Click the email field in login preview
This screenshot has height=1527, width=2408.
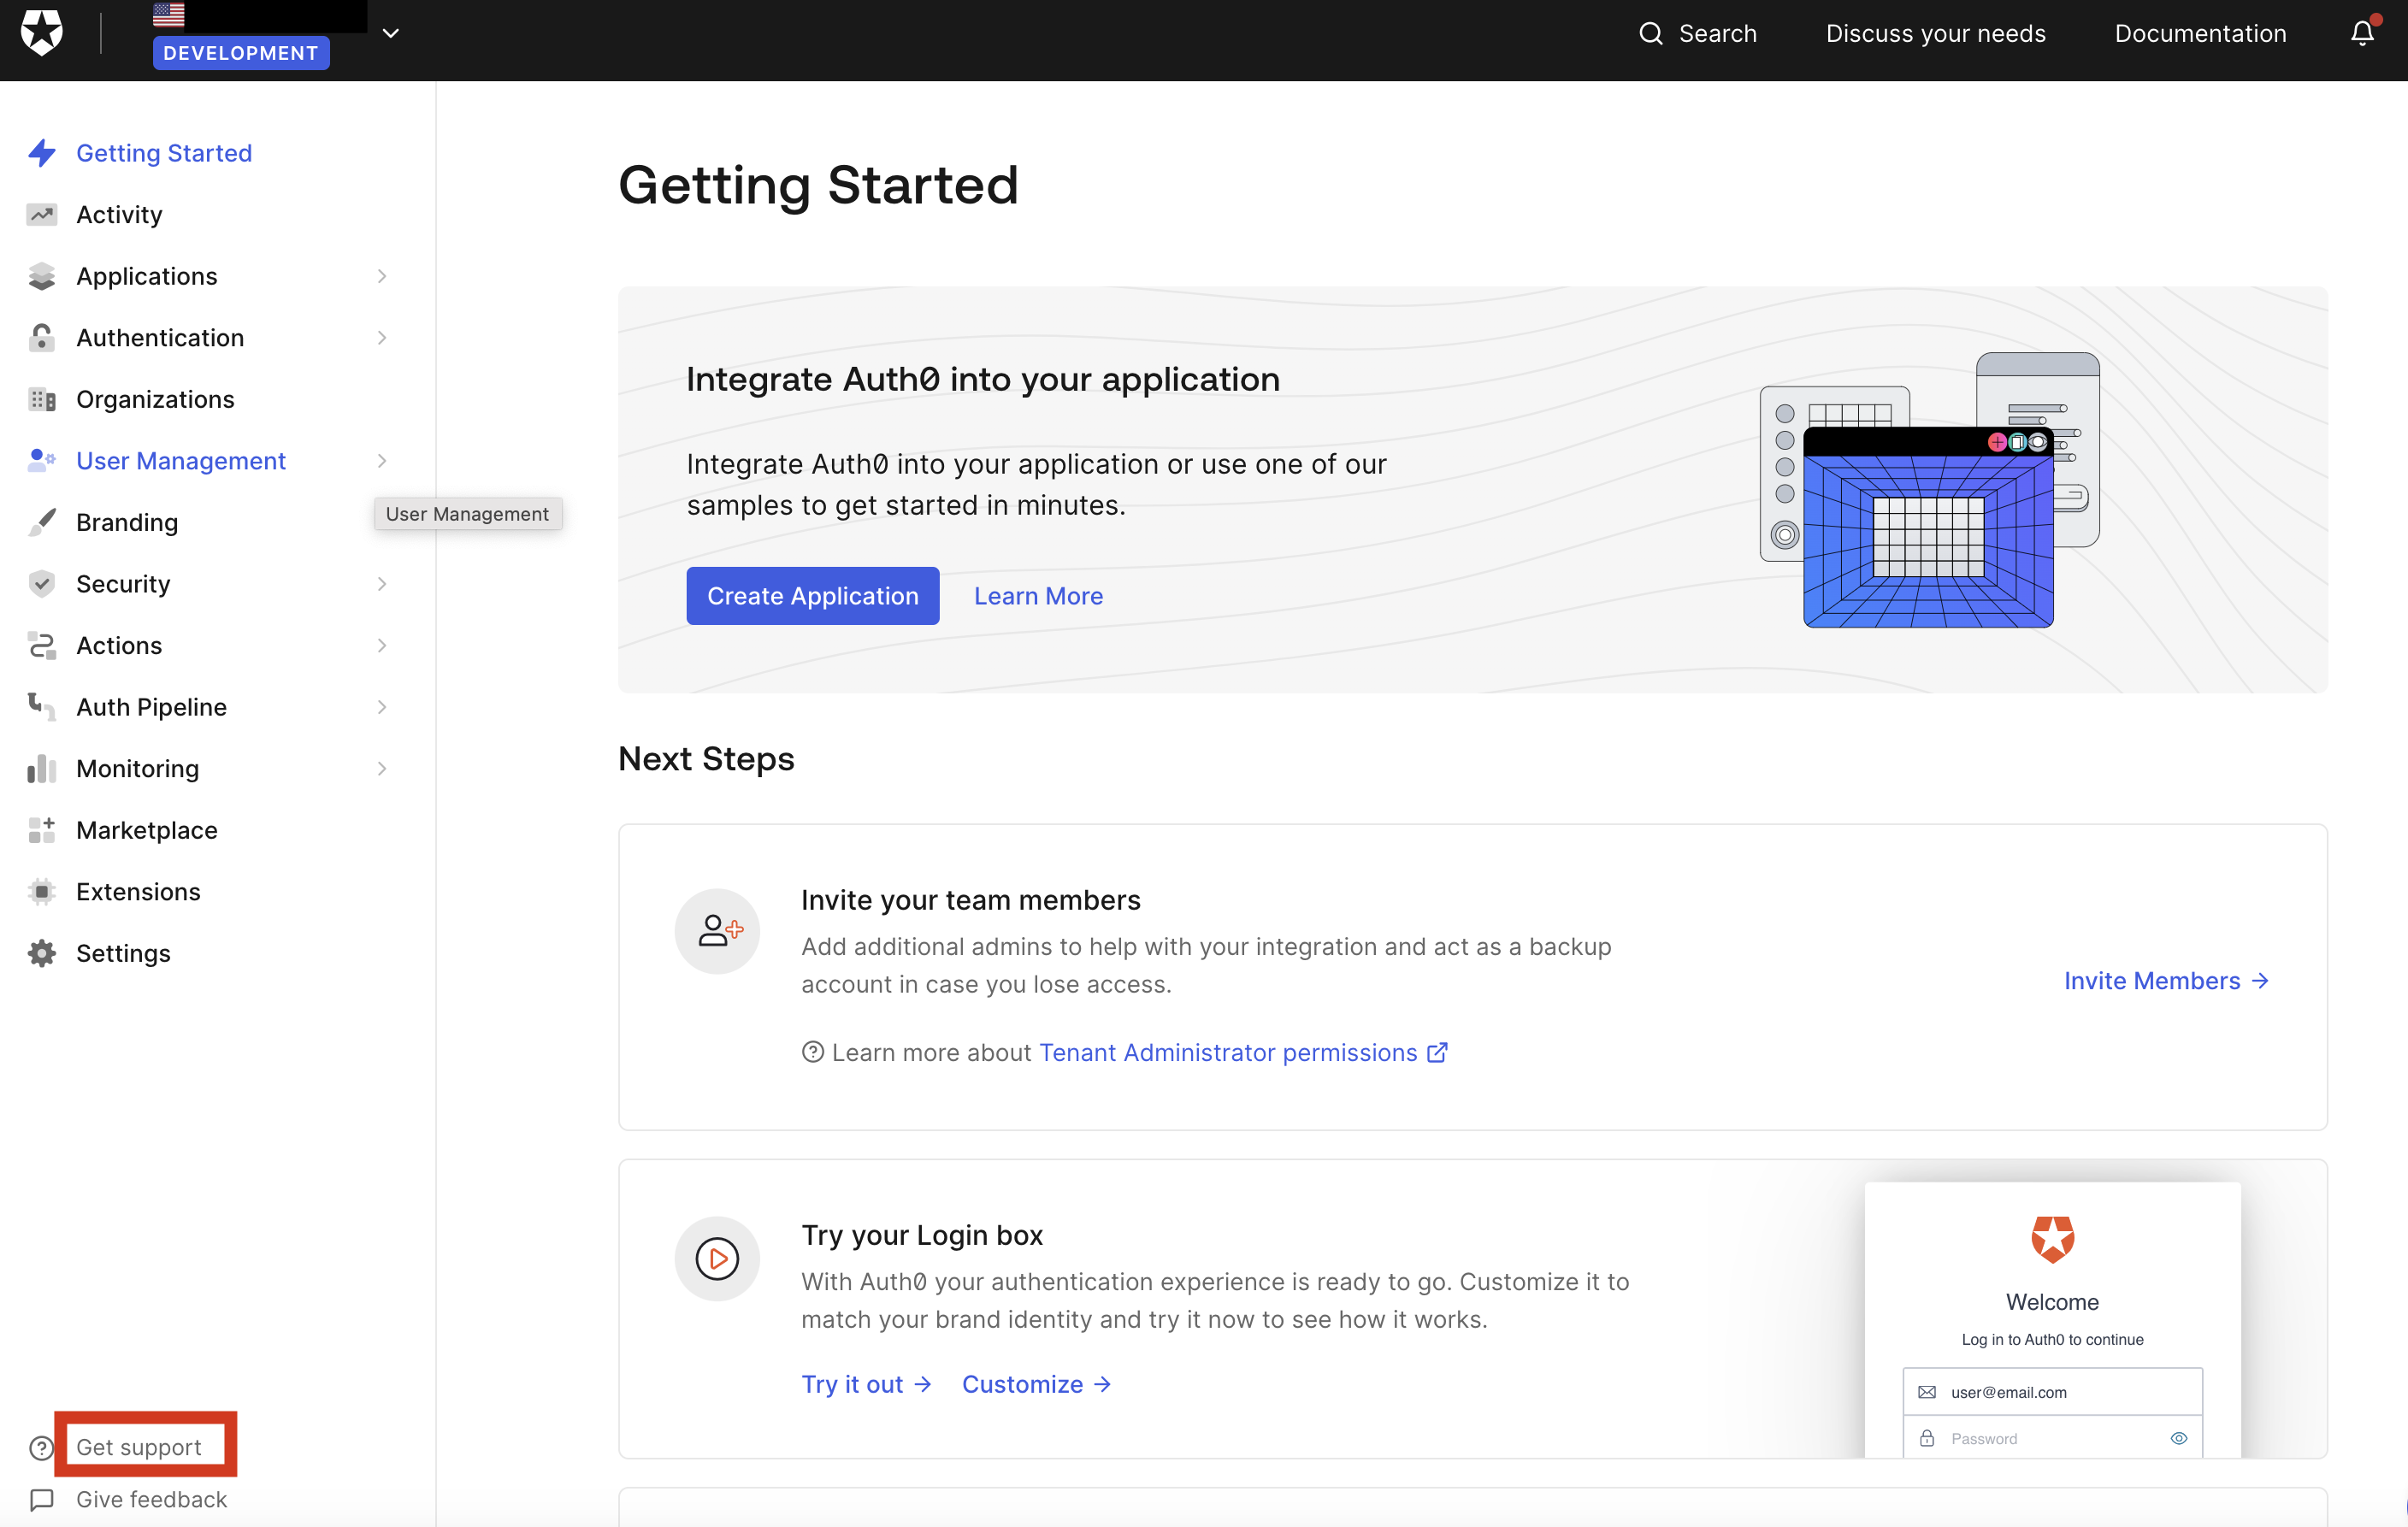coord(2053,1392)
